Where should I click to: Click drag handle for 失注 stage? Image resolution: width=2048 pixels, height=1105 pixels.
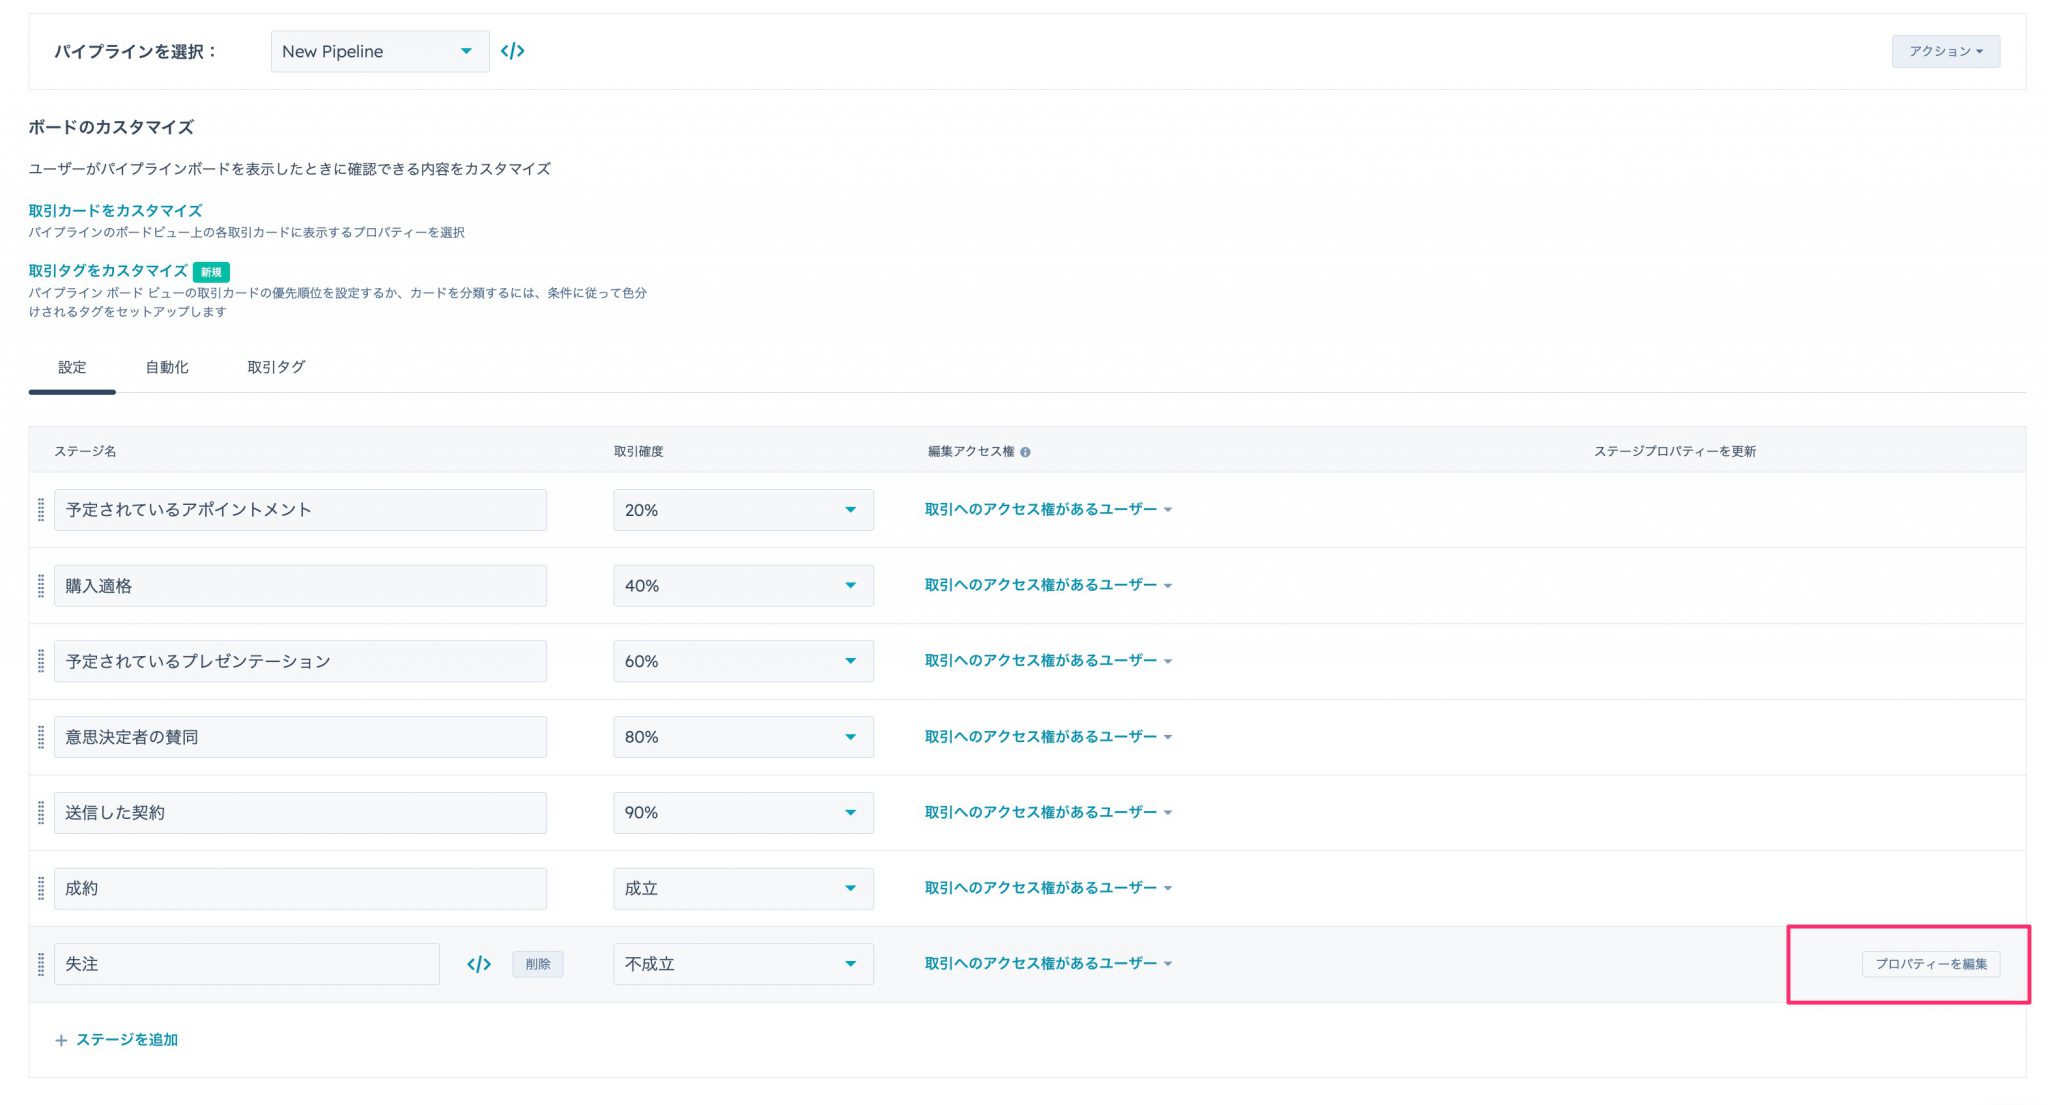pyautogui.click(x=41, y=964)
